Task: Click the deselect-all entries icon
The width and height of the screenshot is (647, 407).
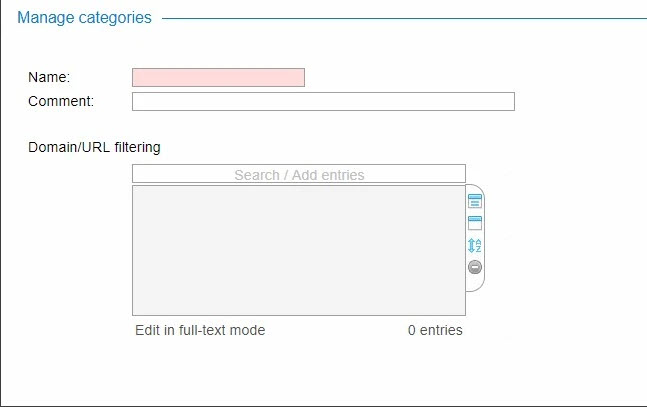Action: [475, 223]
